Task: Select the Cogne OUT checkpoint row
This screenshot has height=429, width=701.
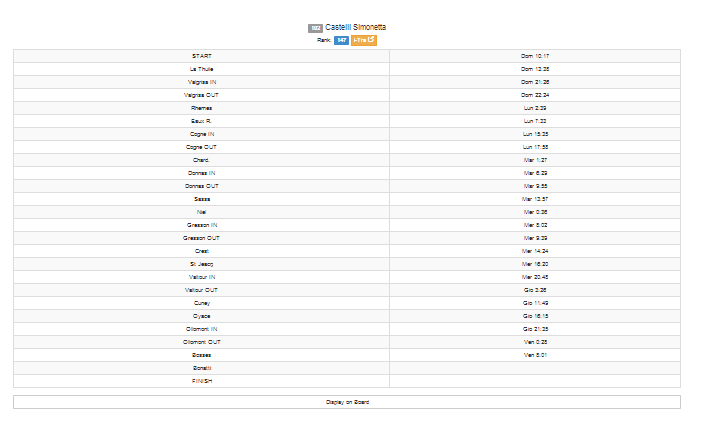Action: [347, 147]
